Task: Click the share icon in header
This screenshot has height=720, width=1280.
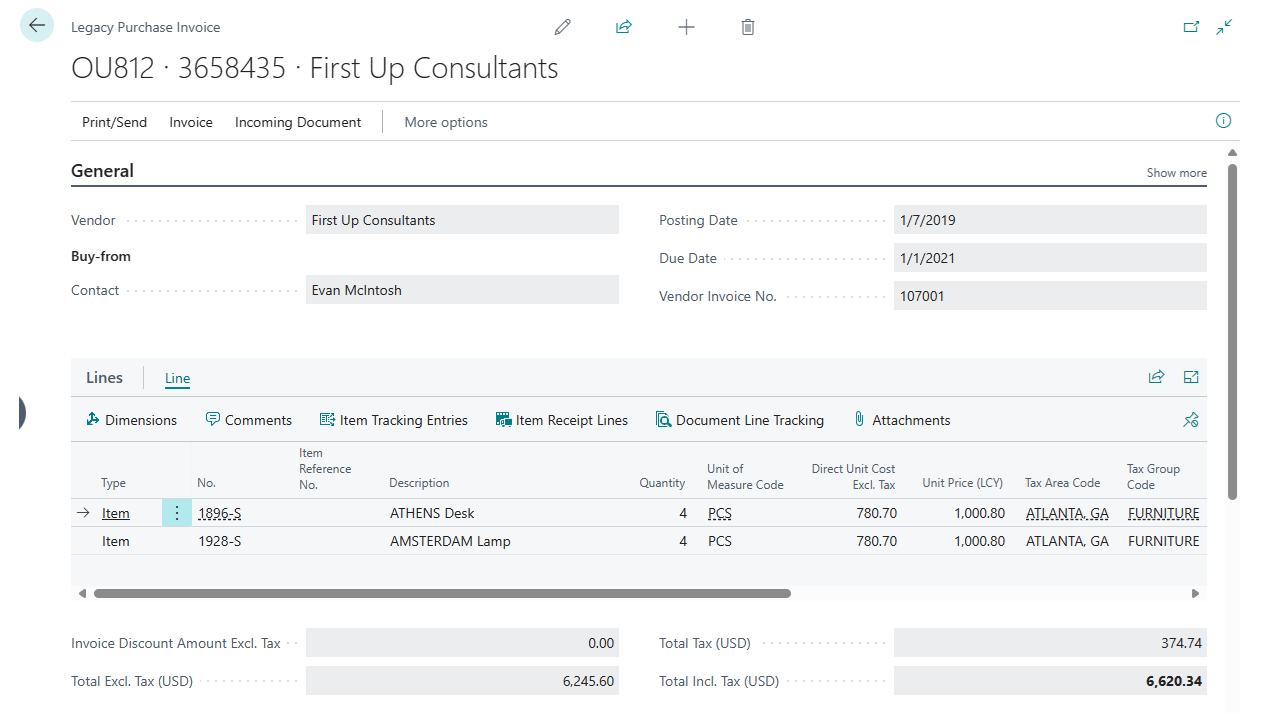Action: click(624, 27)
